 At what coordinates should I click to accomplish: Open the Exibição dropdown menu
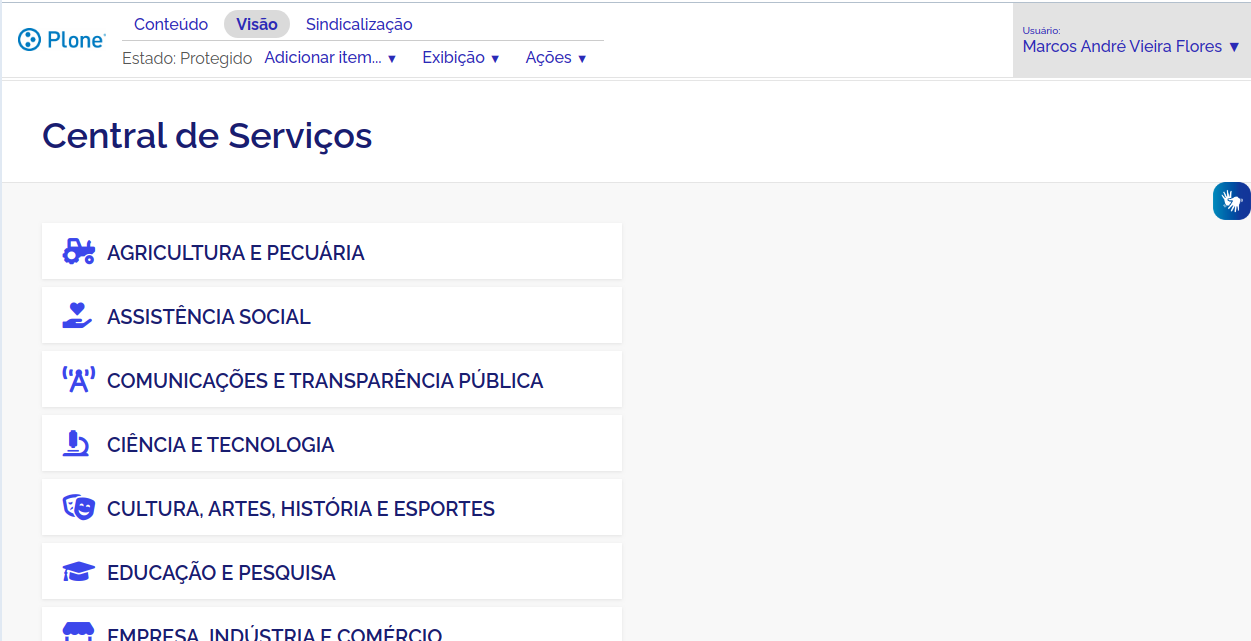(460, 58)
